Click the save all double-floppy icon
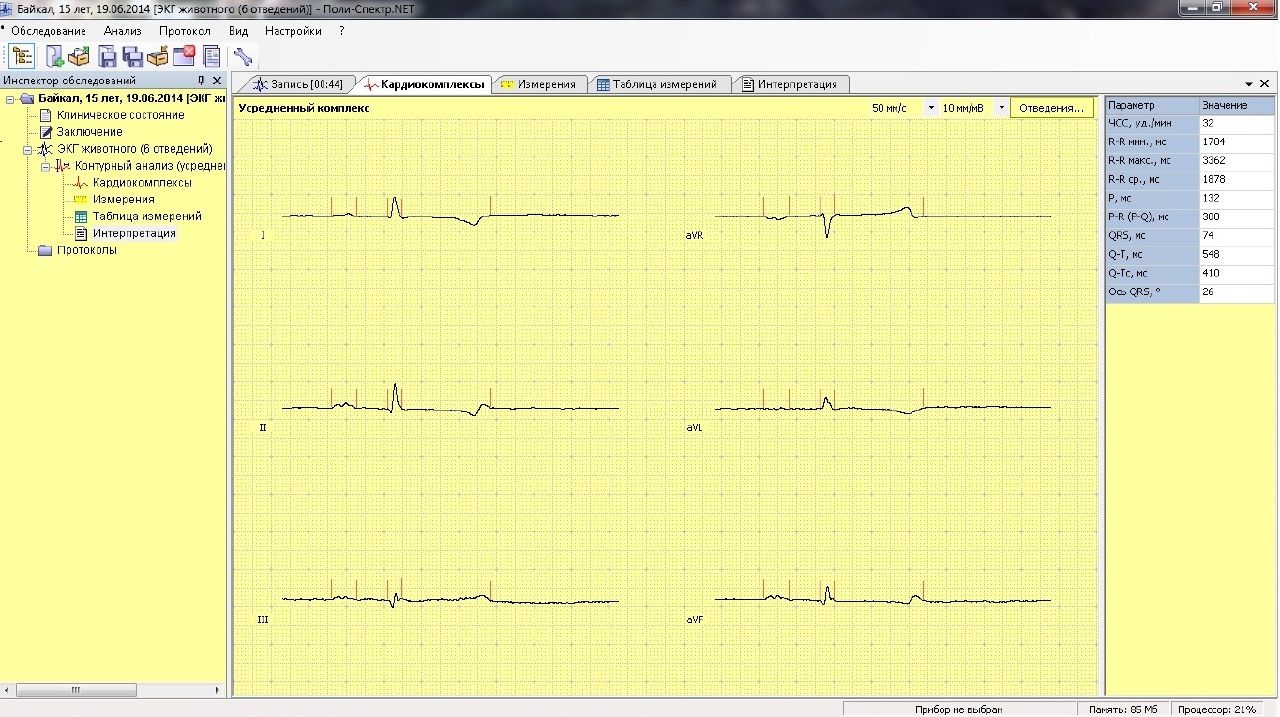Screen dimensions: 1280x717 [x=132, y=57]
